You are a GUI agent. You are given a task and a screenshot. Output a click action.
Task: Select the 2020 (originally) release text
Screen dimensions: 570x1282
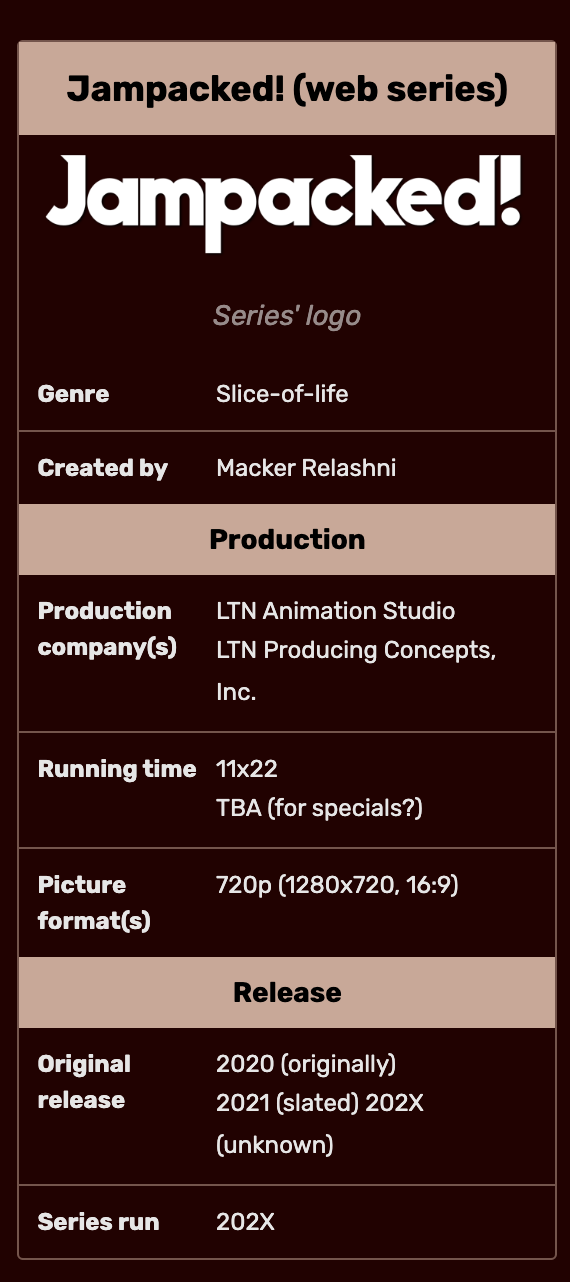(306, 1064)
